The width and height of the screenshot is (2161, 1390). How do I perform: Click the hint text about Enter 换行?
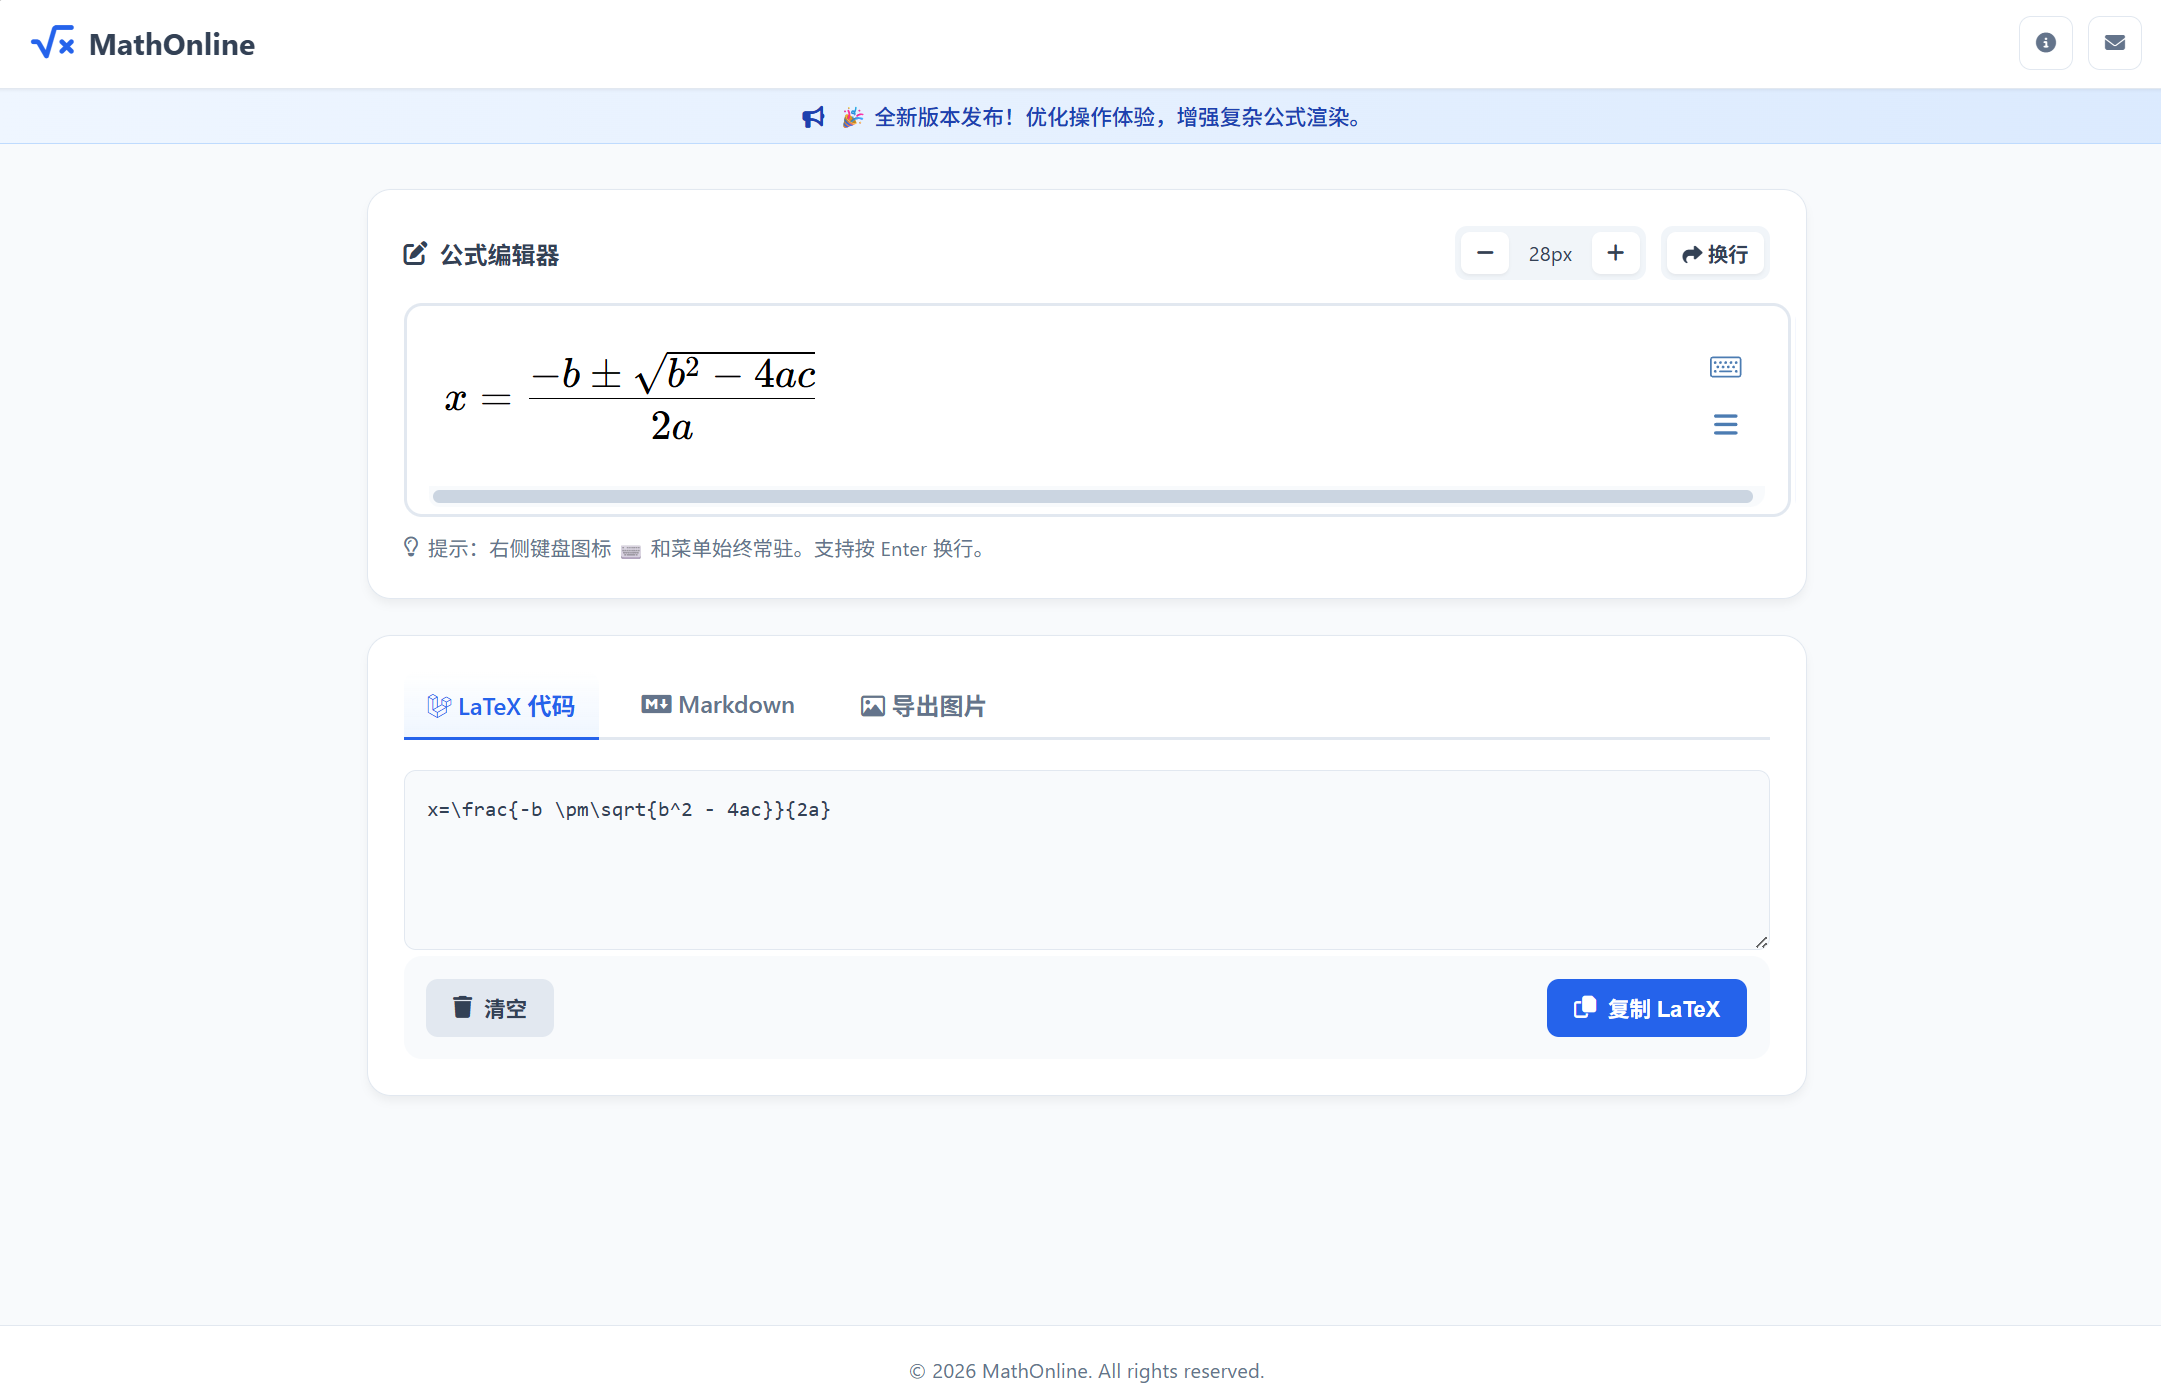pyautogui.click(x=706, y=548)
